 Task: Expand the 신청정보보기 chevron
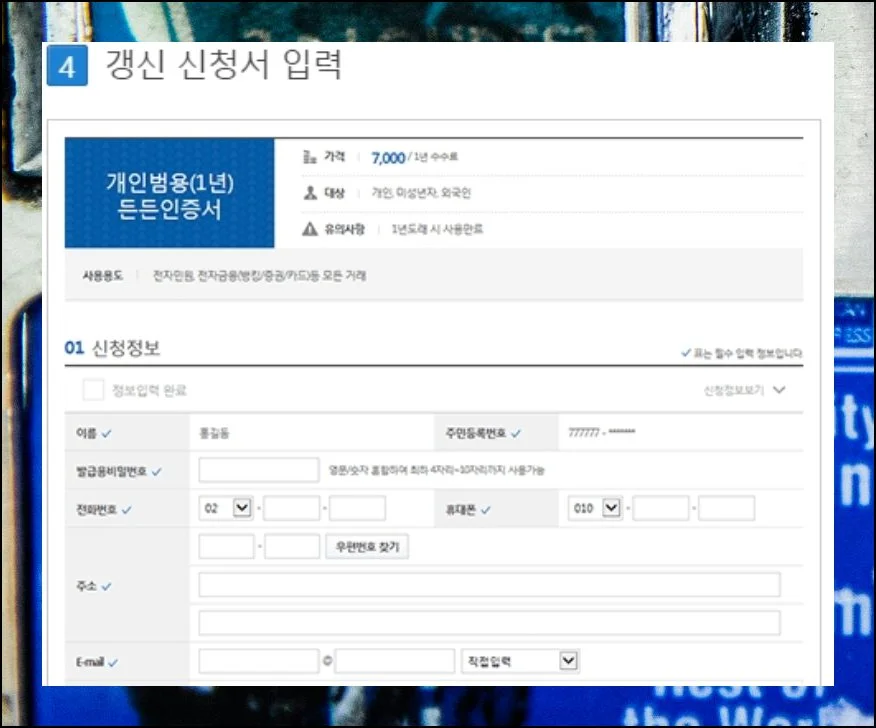point(779,390)
